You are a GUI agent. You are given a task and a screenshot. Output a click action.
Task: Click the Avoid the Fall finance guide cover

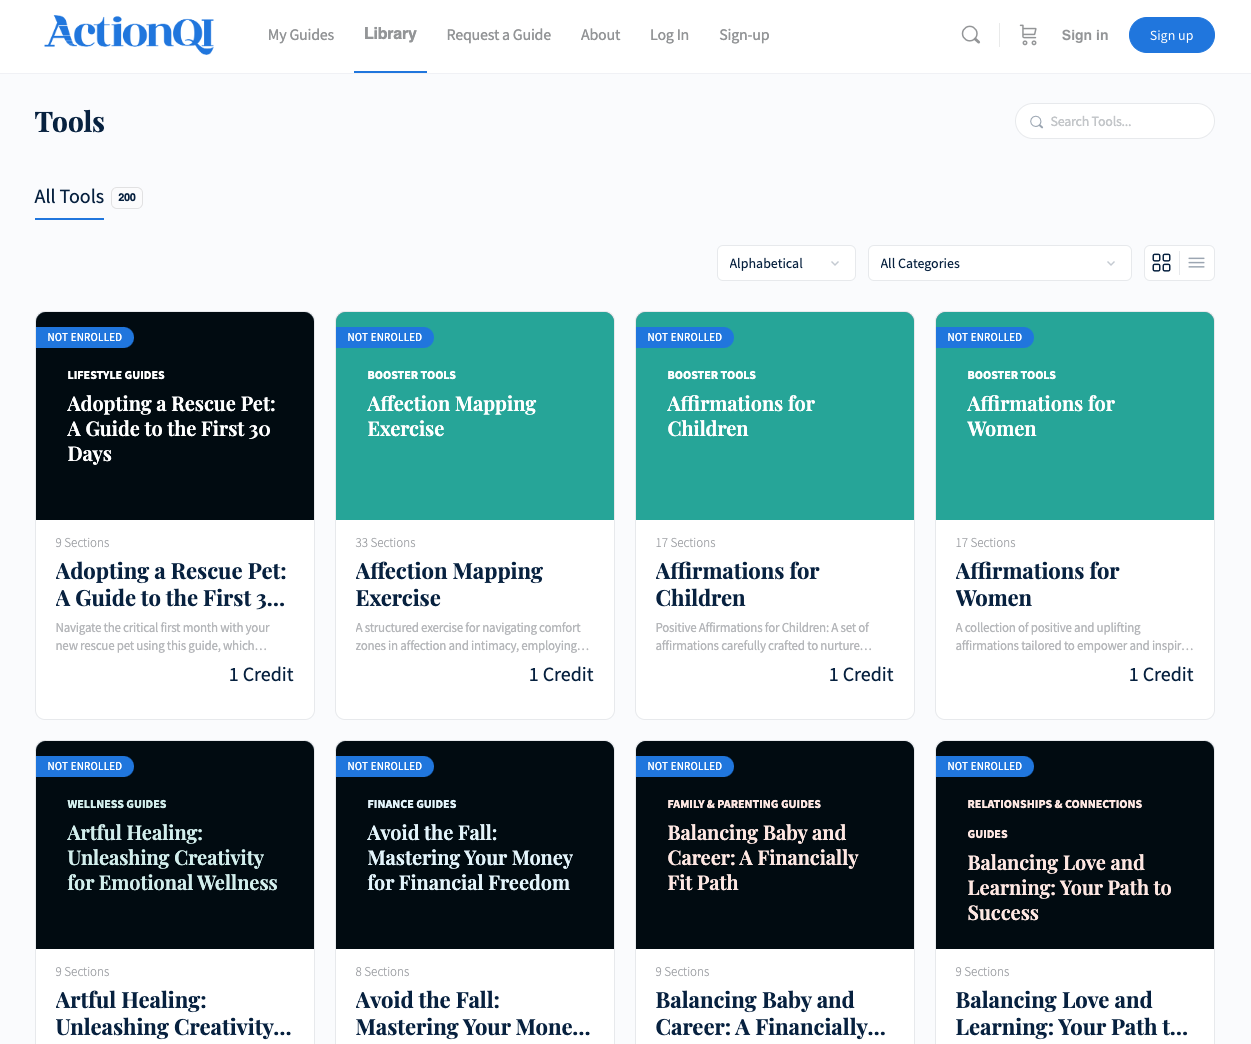click(x=475, y=845)
